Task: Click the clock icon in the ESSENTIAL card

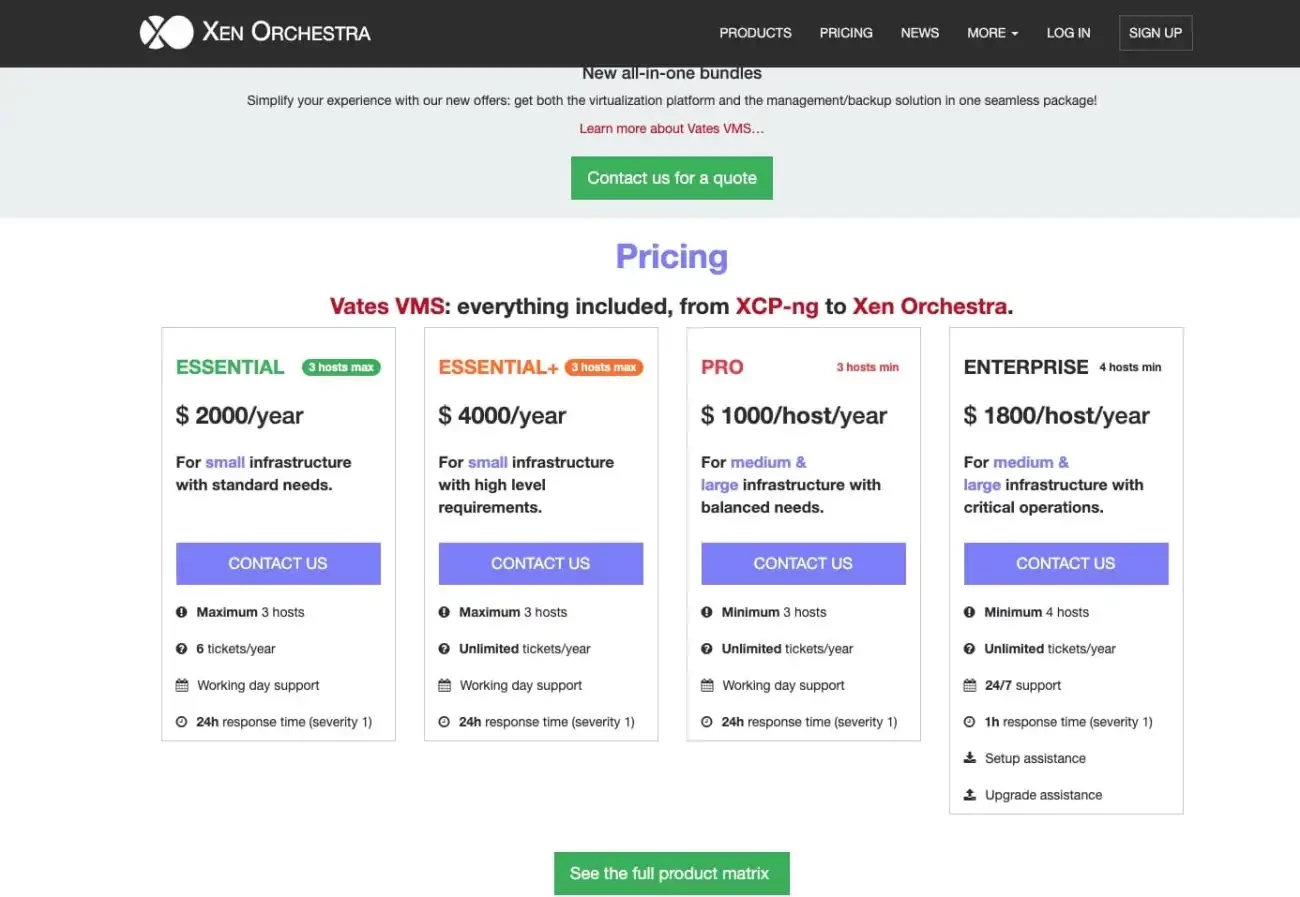Action: point(182,722)
